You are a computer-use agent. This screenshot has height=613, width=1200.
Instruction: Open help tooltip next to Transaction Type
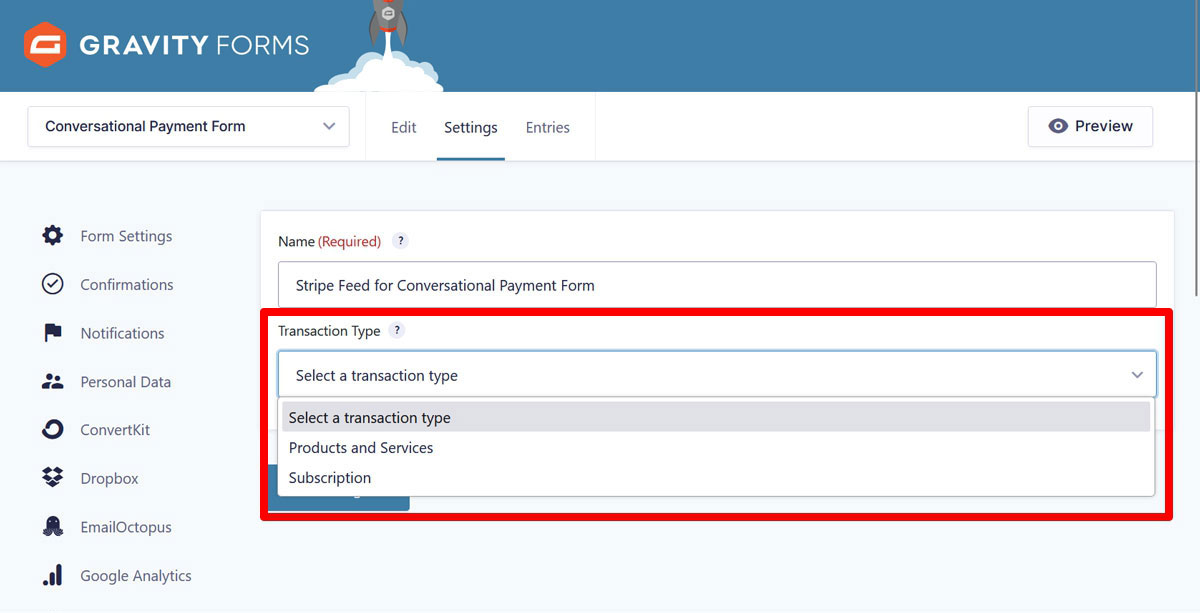tap(397, 331)
